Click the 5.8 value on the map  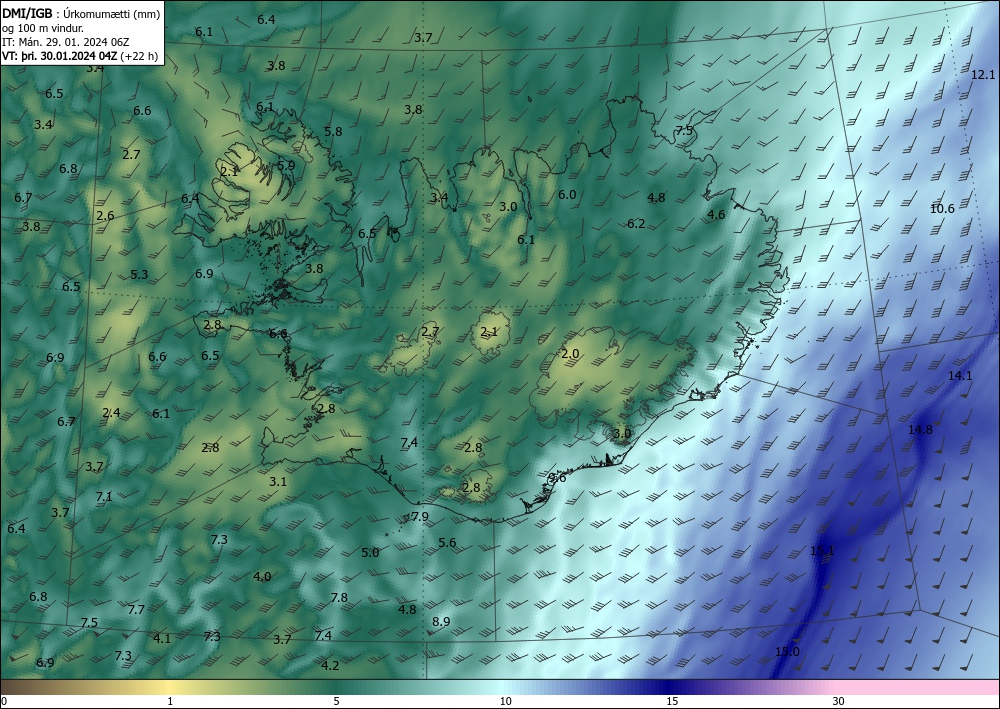coord(333,131)
